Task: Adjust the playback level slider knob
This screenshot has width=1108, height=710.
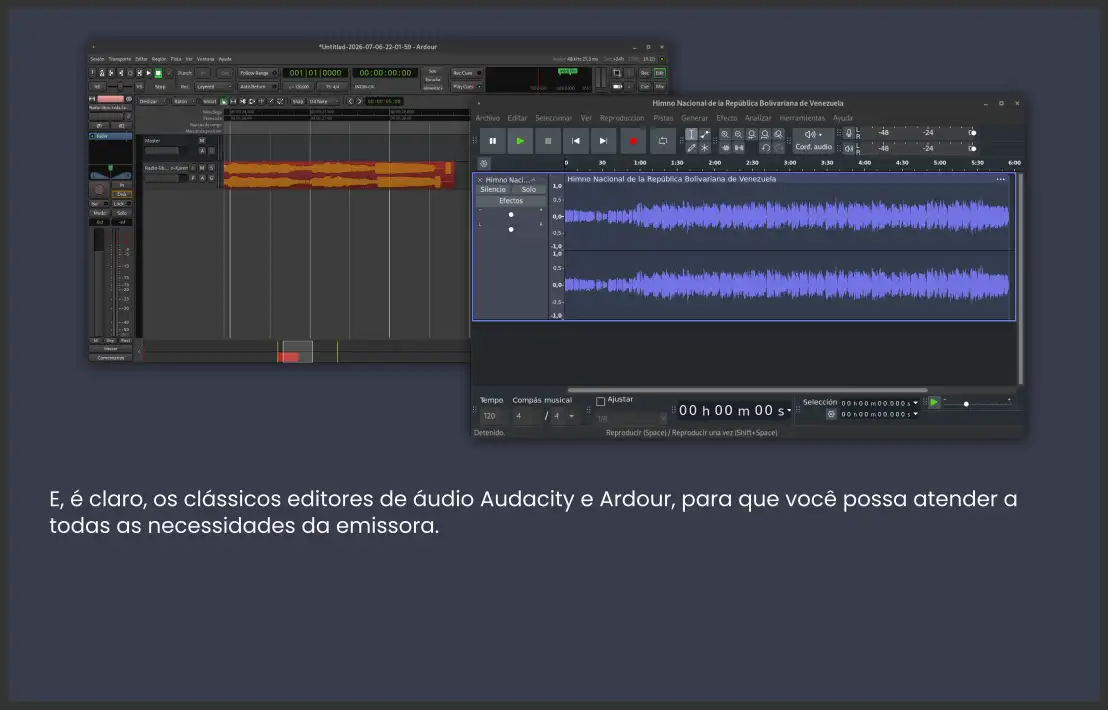Action: click(972, 148)
